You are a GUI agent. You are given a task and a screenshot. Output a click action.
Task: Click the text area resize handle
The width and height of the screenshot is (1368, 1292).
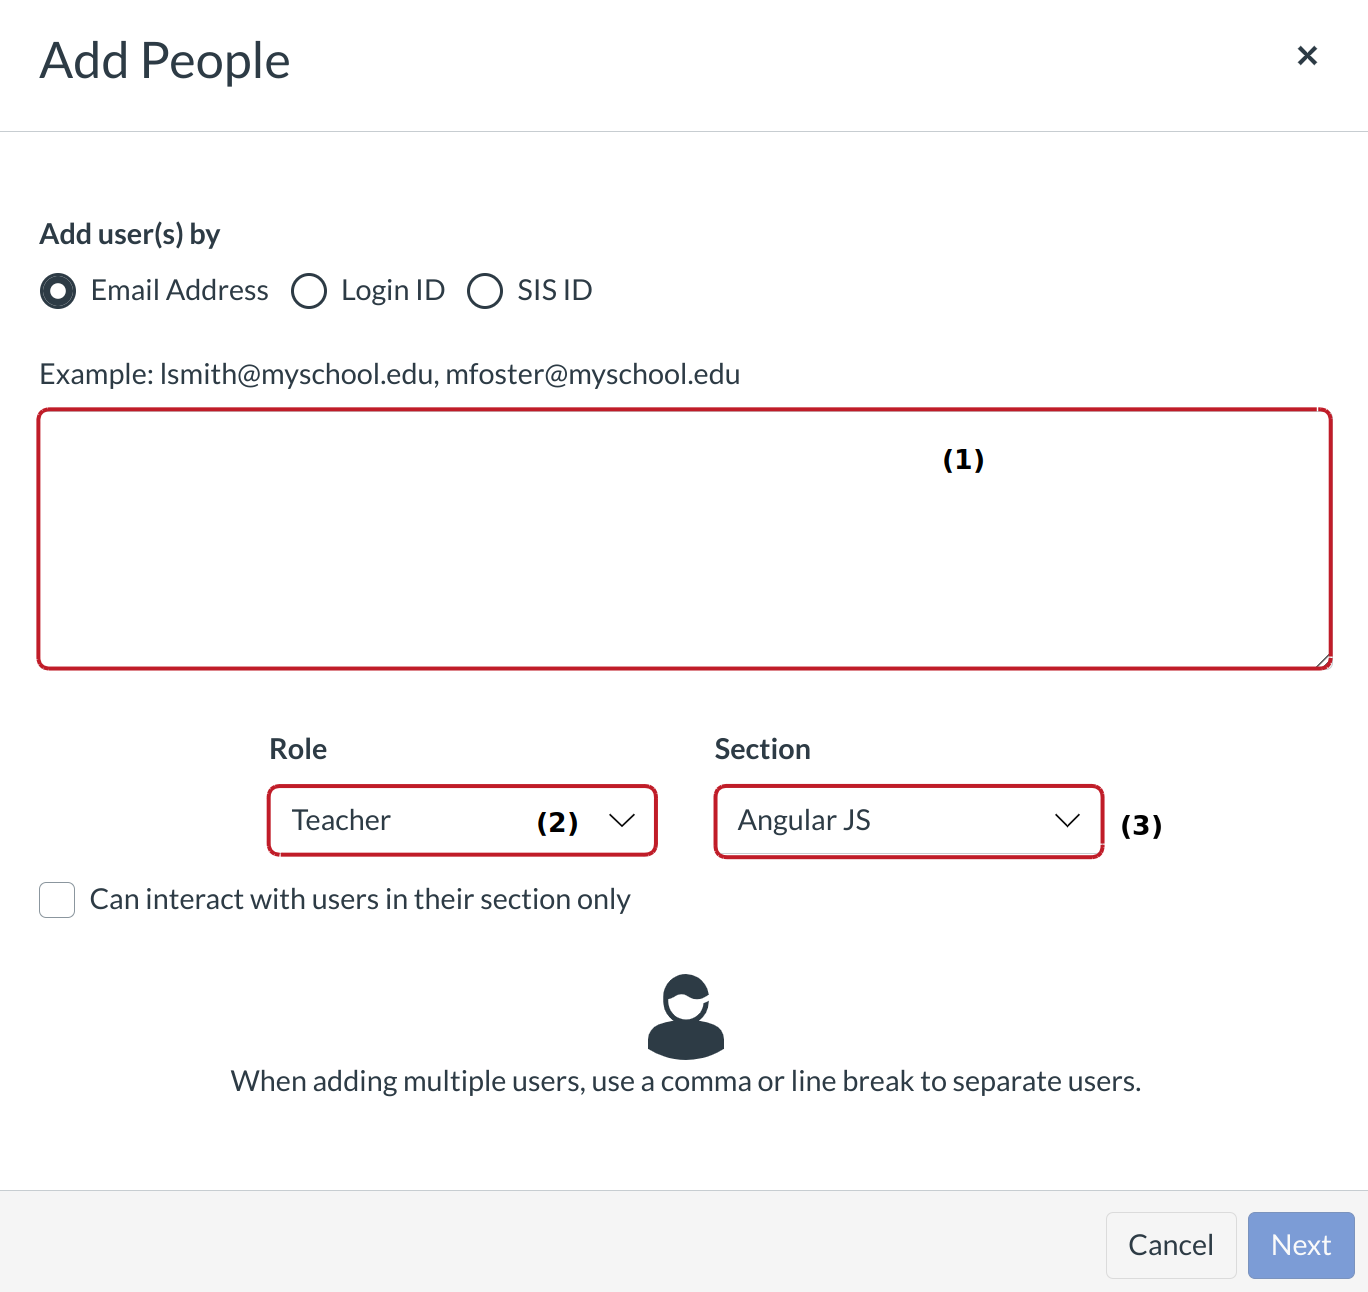tap(1323, 660)
